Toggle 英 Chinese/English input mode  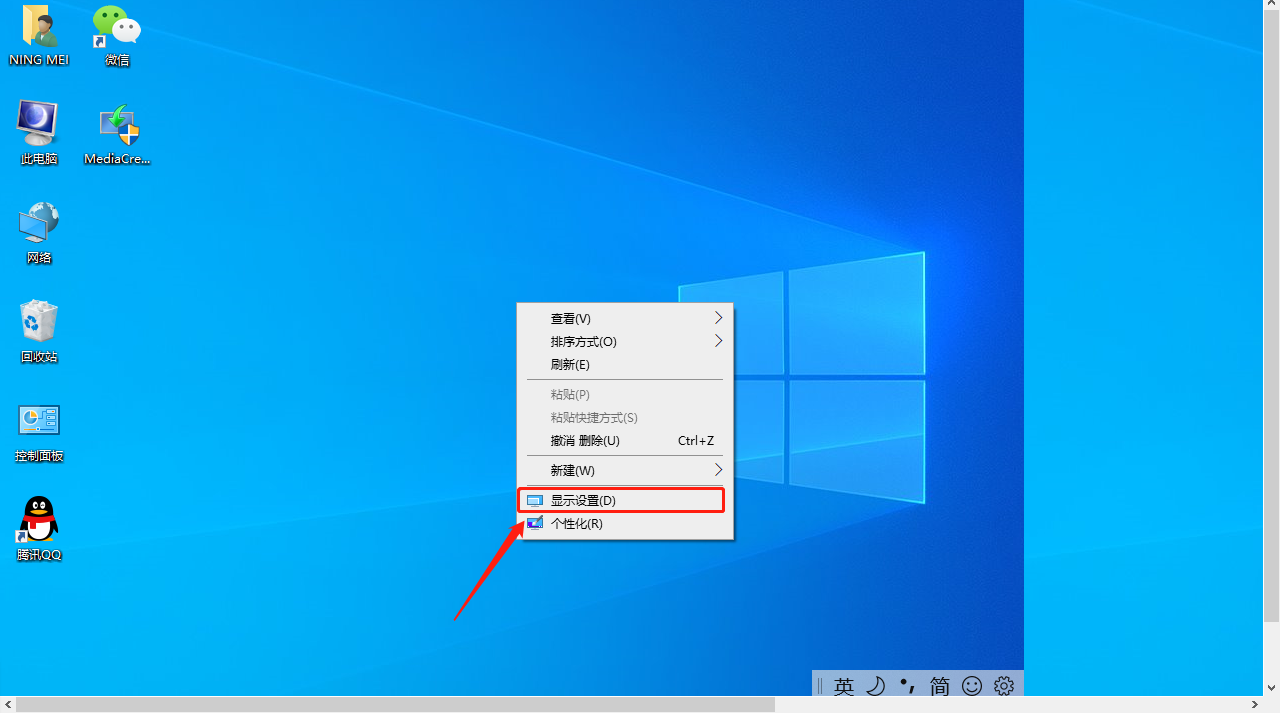[844, 686]
